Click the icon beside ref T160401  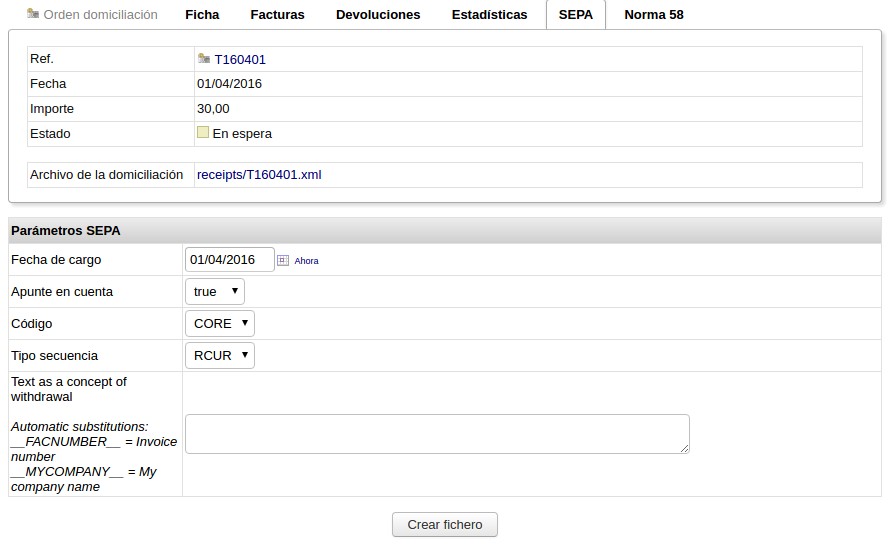click(204, 58)
